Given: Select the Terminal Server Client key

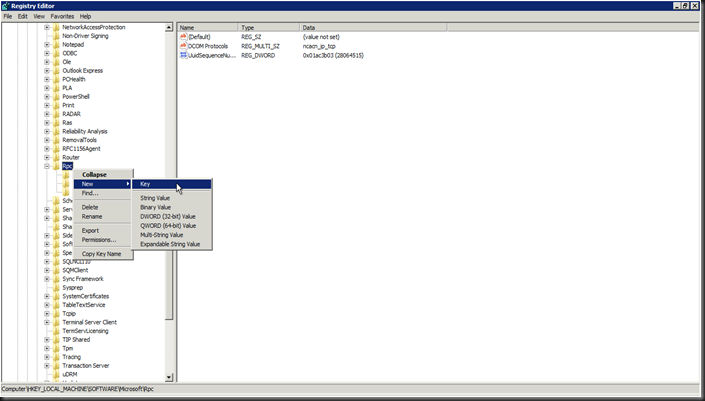Looking at the screenshot, I should [89, 322].
